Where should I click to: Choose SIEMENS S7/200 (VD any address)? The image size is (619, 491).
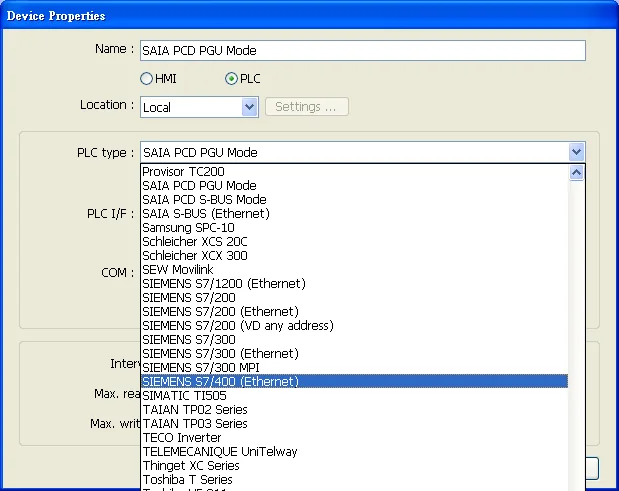[x=355, y=326]
